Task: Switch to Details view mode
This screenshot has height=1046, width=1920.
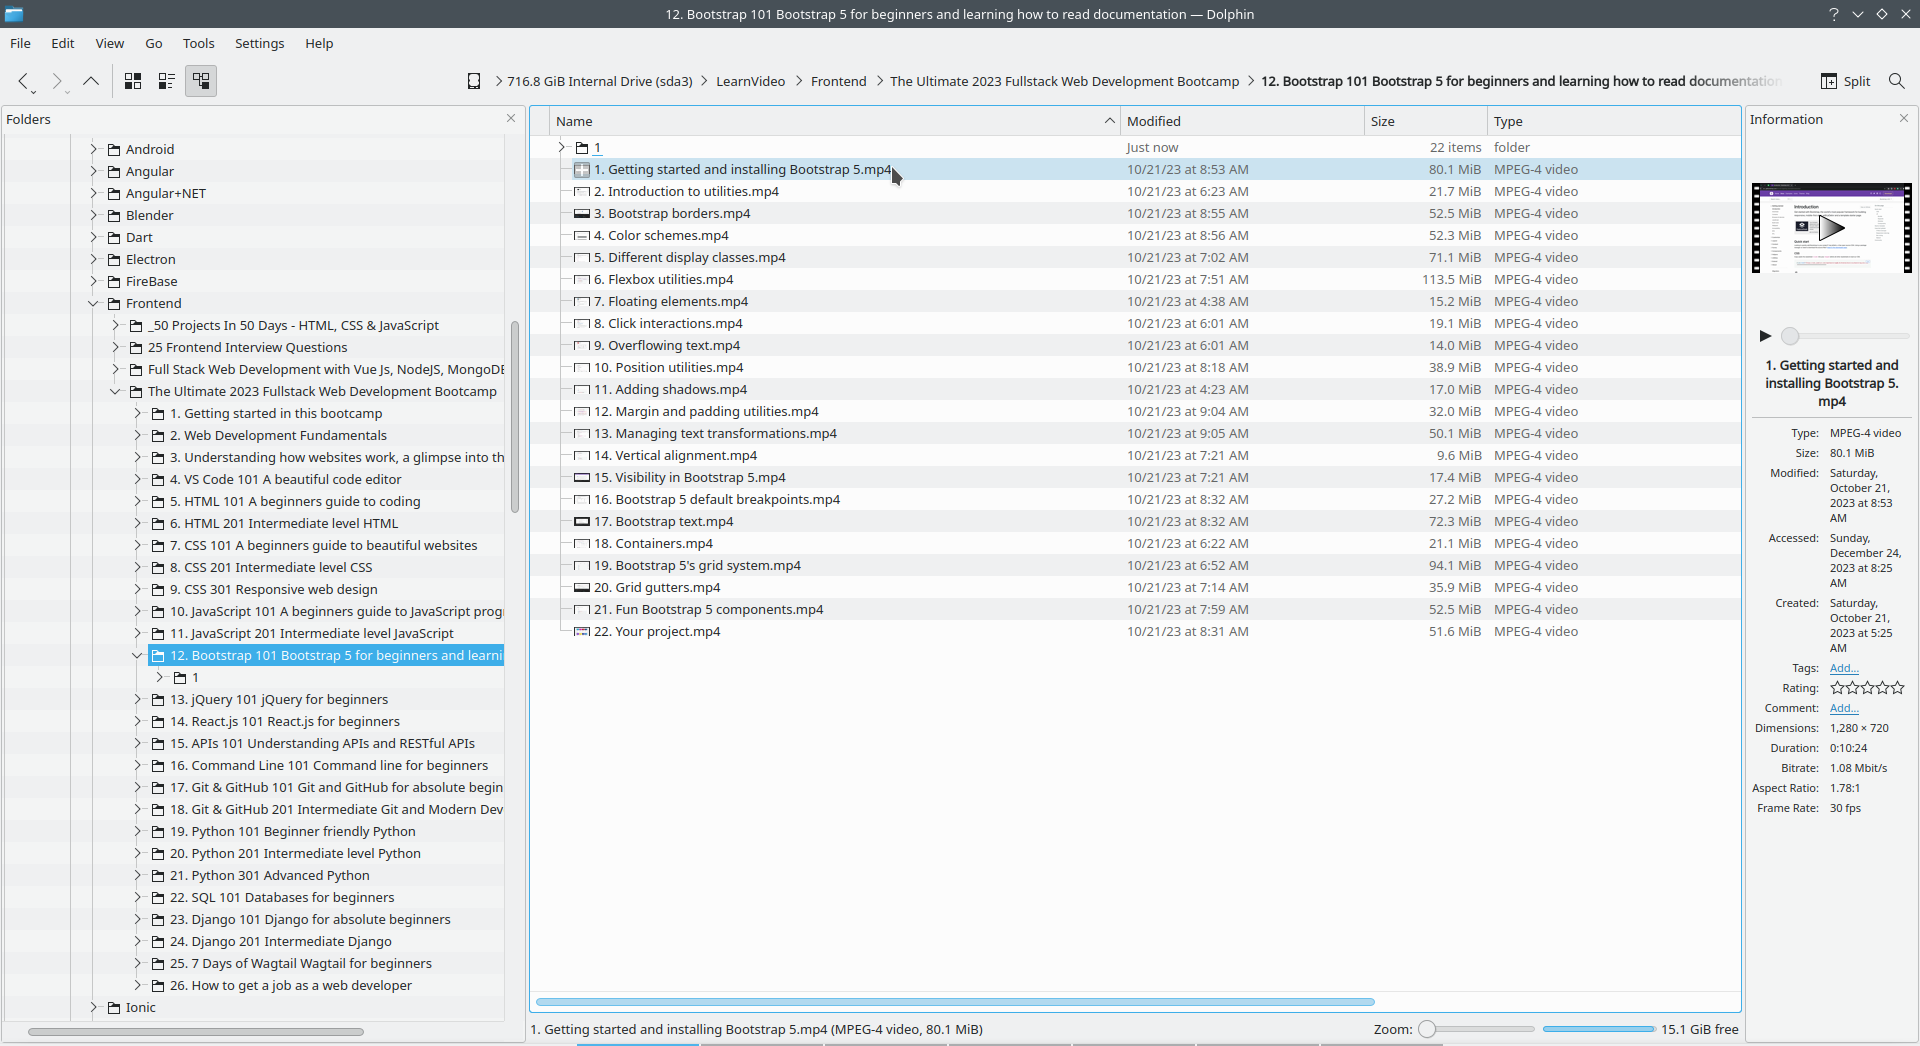Action: 201,81
